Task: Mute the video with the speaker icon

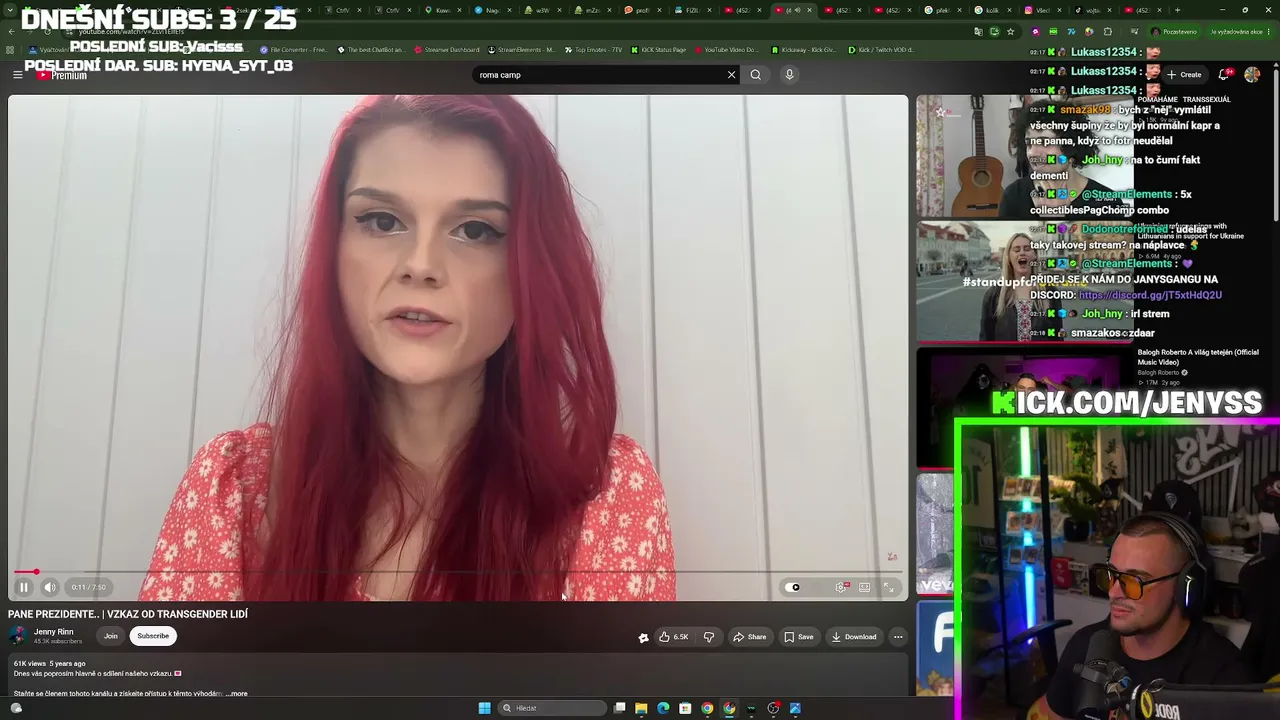Action: pyautogui.click(x=50, y=587)
